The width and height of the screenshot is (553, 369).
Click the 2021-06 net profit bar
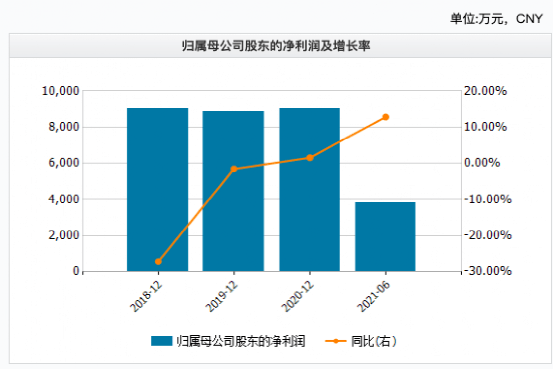click(385, 237)
